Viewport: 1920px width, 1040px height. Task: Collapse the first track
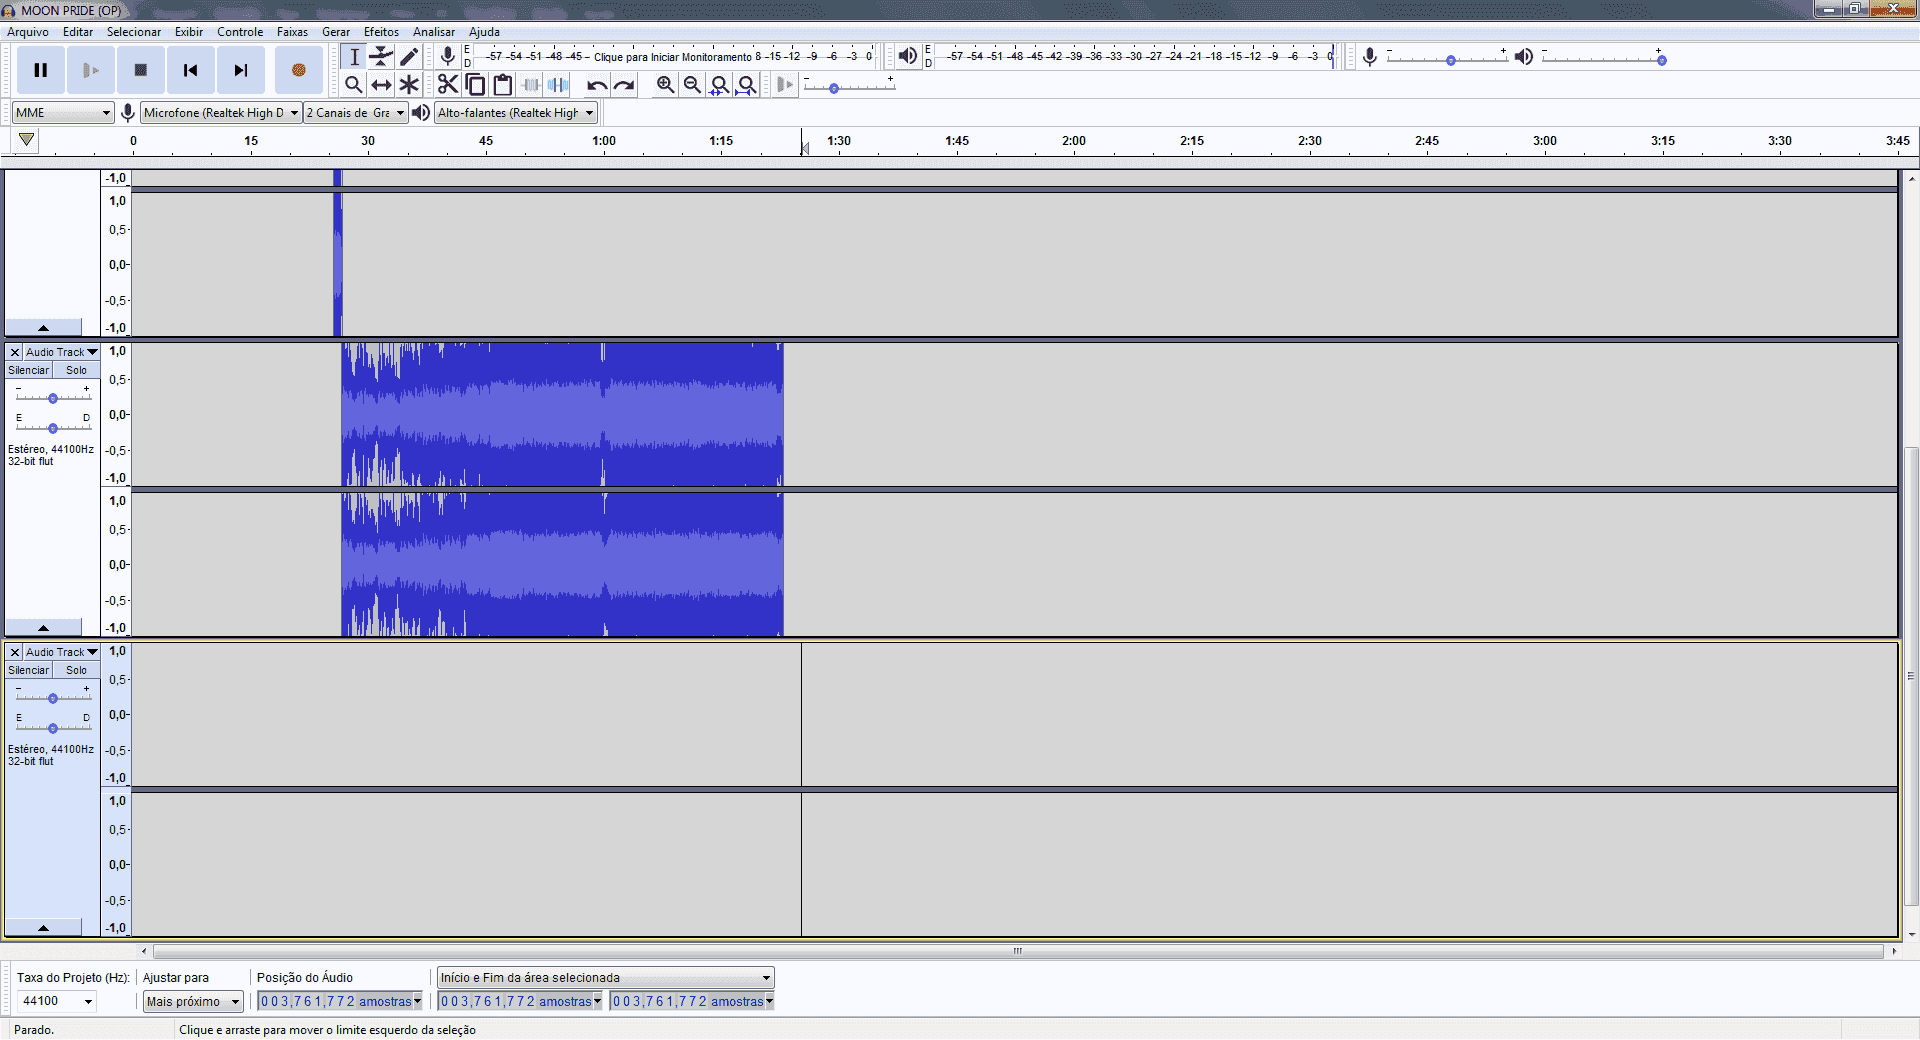[x=43, y=327]
